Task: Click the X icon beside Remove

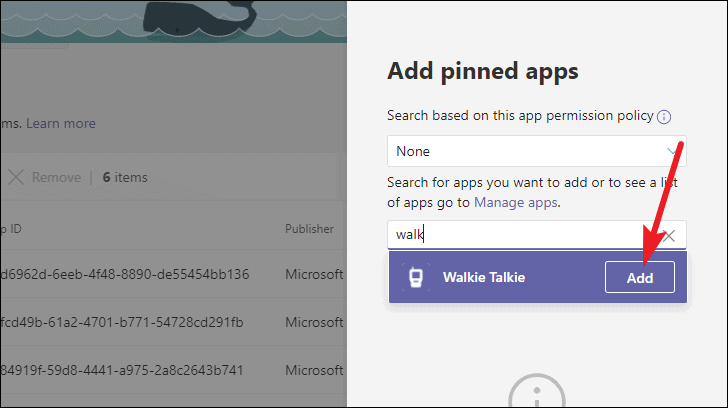Action: (15, 177)
